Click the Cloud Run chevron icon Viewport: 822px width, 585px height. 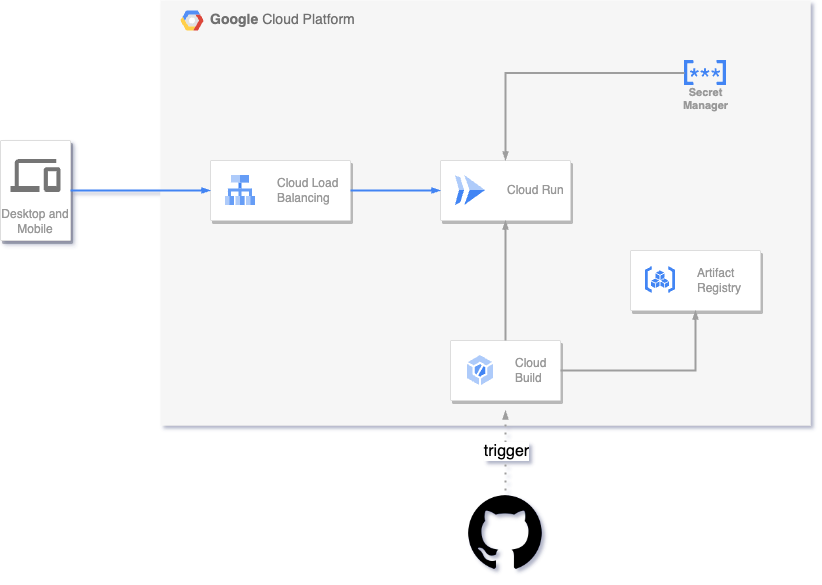[469, 190]
